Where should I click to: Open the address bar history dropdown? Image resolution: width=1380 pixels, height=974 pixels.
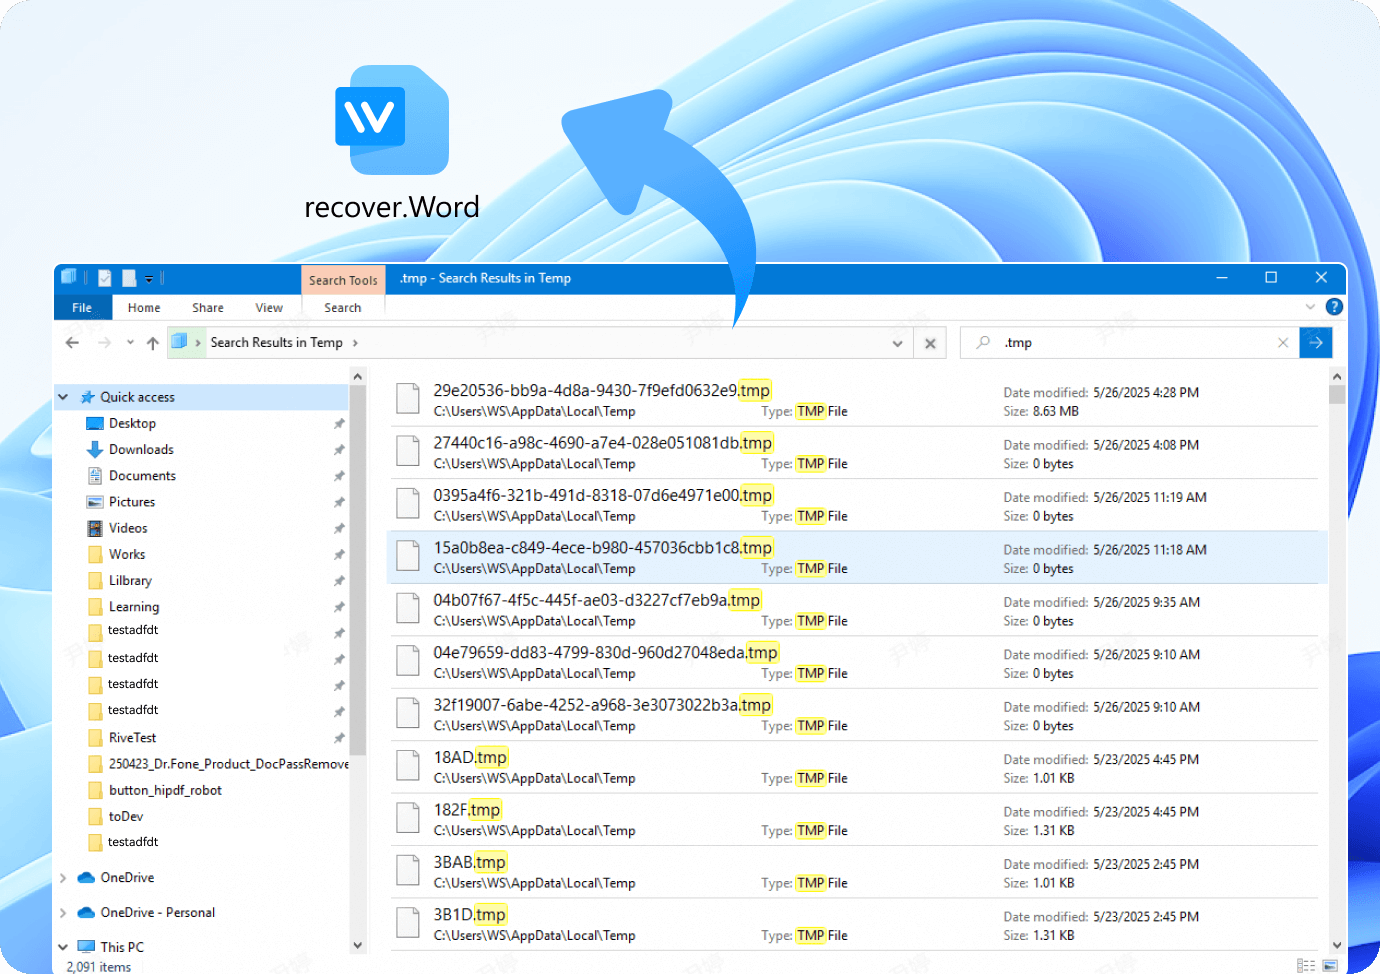click(x=897, y=343)
